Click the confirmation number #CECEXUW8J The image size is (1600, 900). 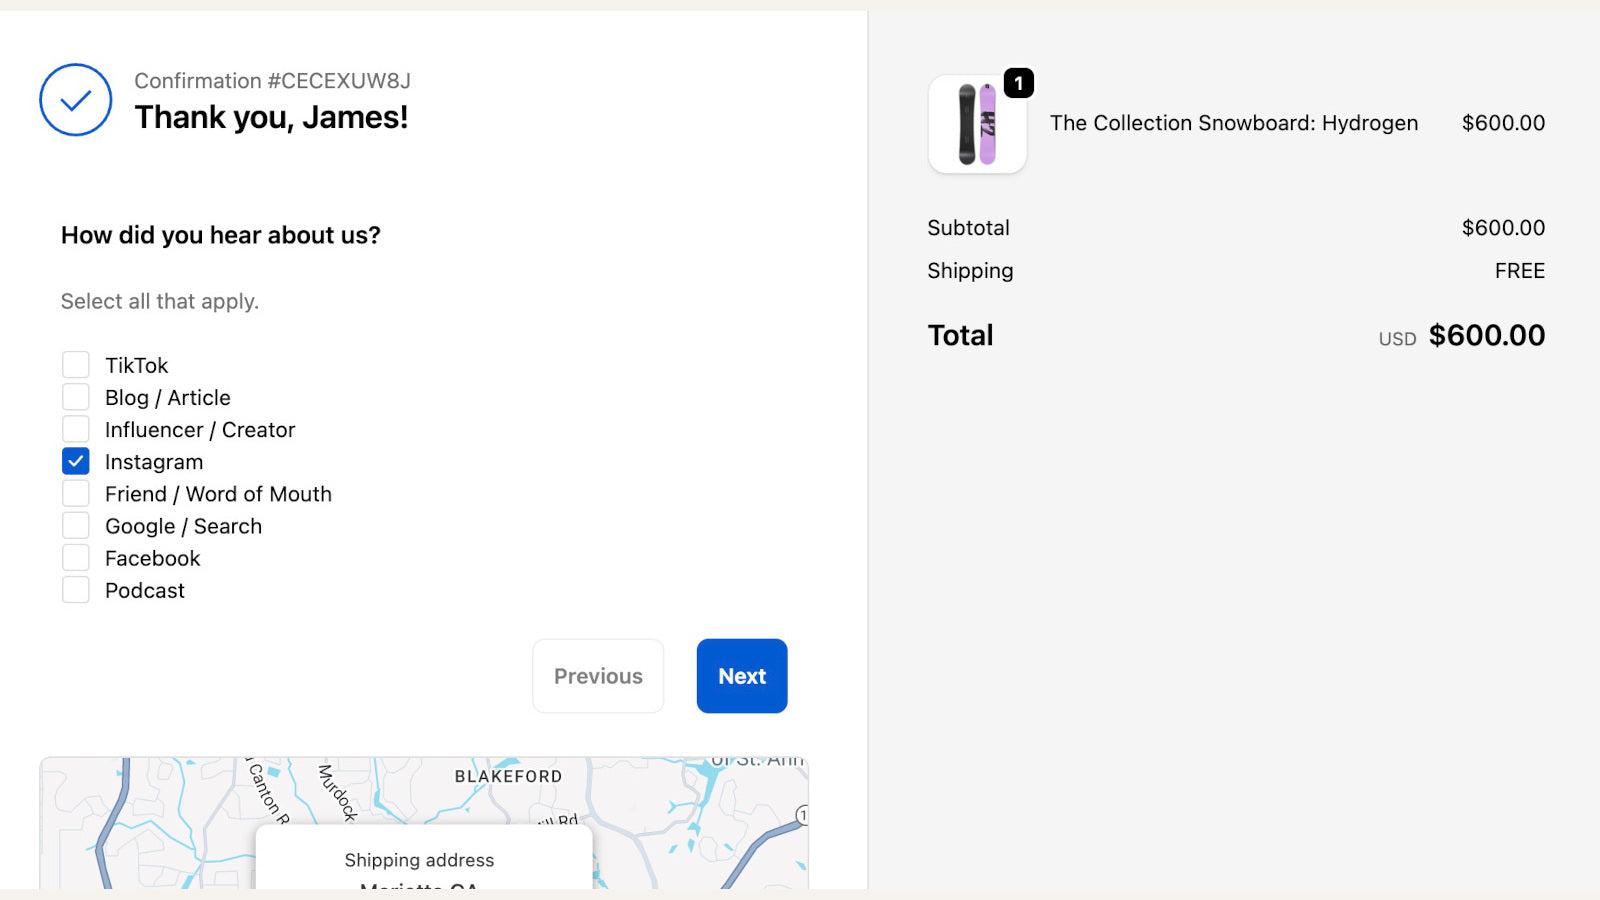tap(275, 81)
